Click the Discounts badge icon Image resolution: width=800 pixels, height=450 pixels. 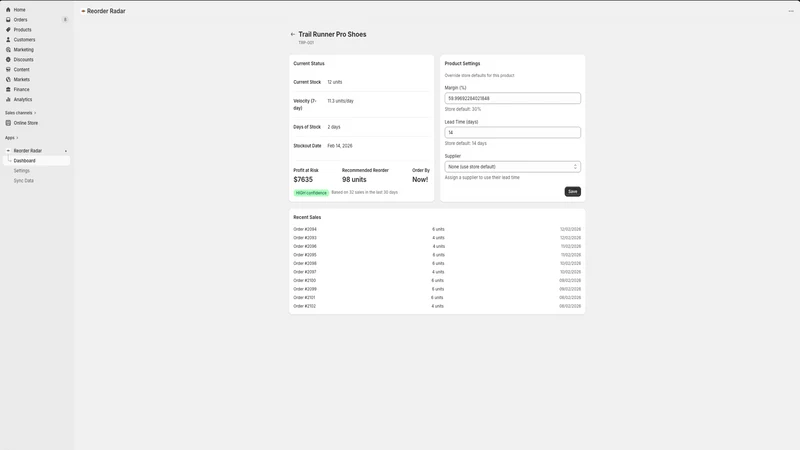tap(8, 59)
